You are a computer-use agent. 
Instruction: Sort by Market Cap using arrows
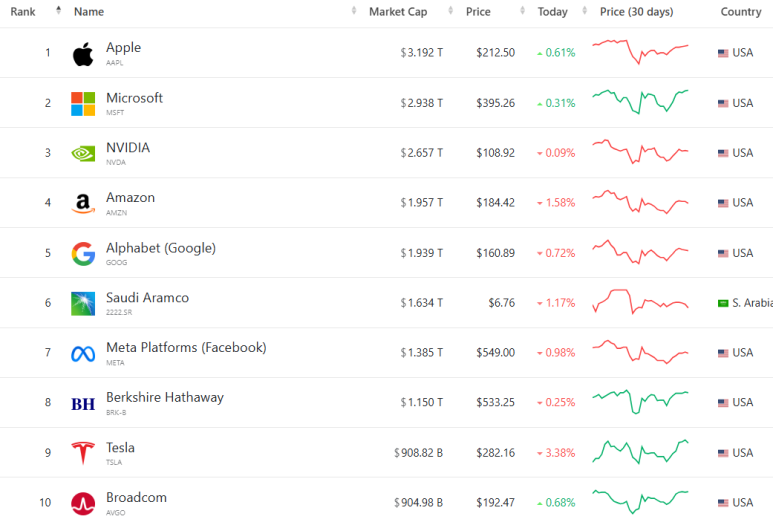pos(450,10)
